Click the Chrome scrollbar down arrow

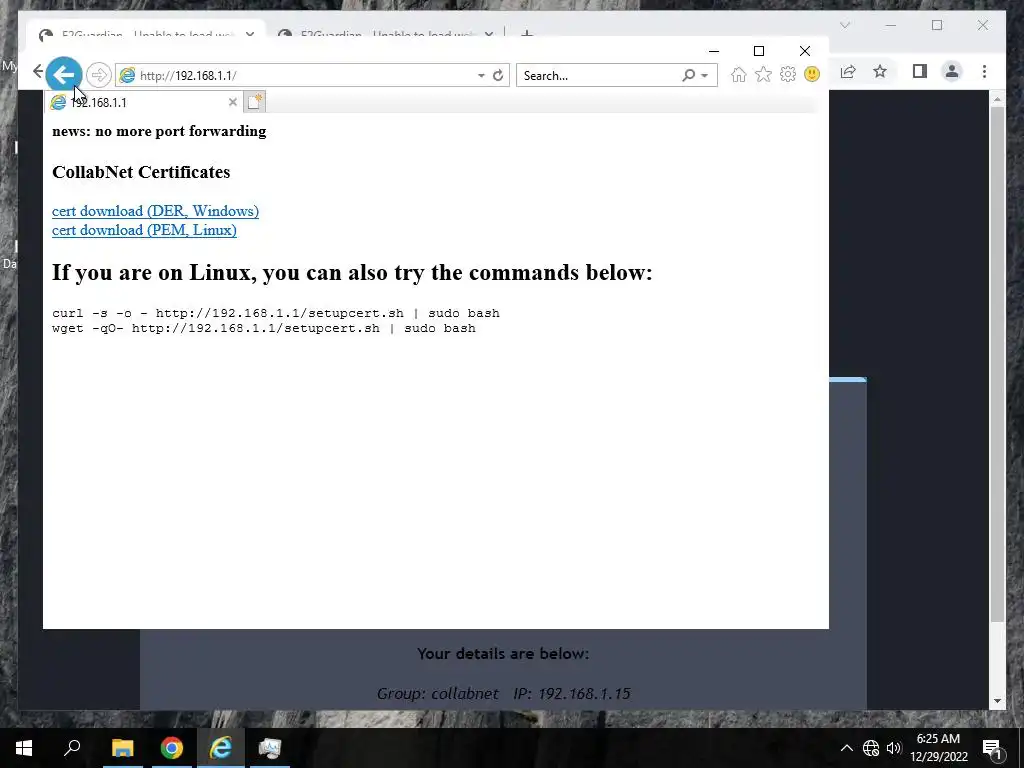[x=997, y=701]
